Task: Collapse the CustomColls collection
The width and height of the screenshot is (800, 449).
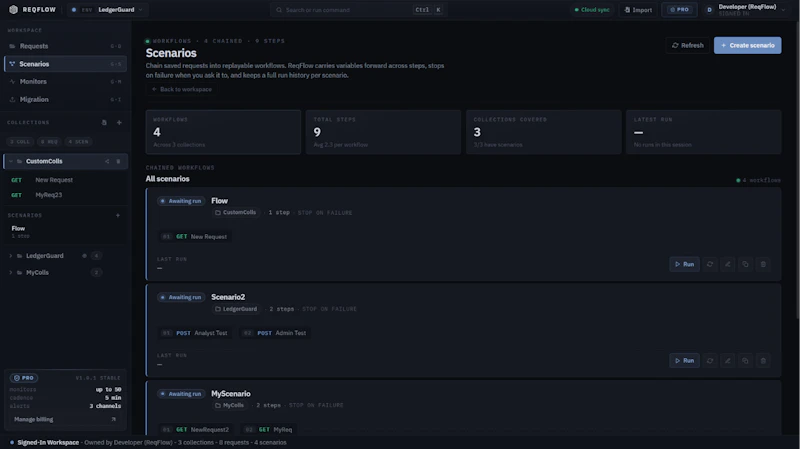Action: 11,161
